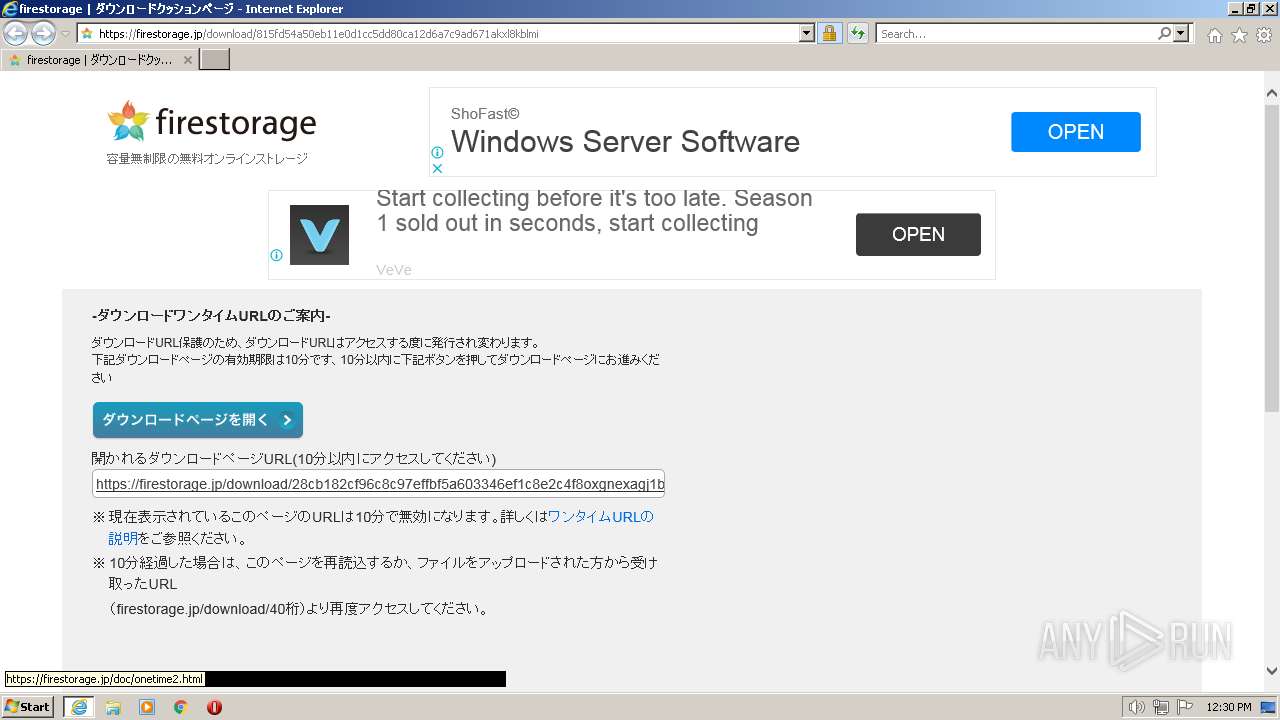Click OPEN on Windows Server Software ad
Viewport: 1280px width, 720px height.
[x=1075, y=132]
